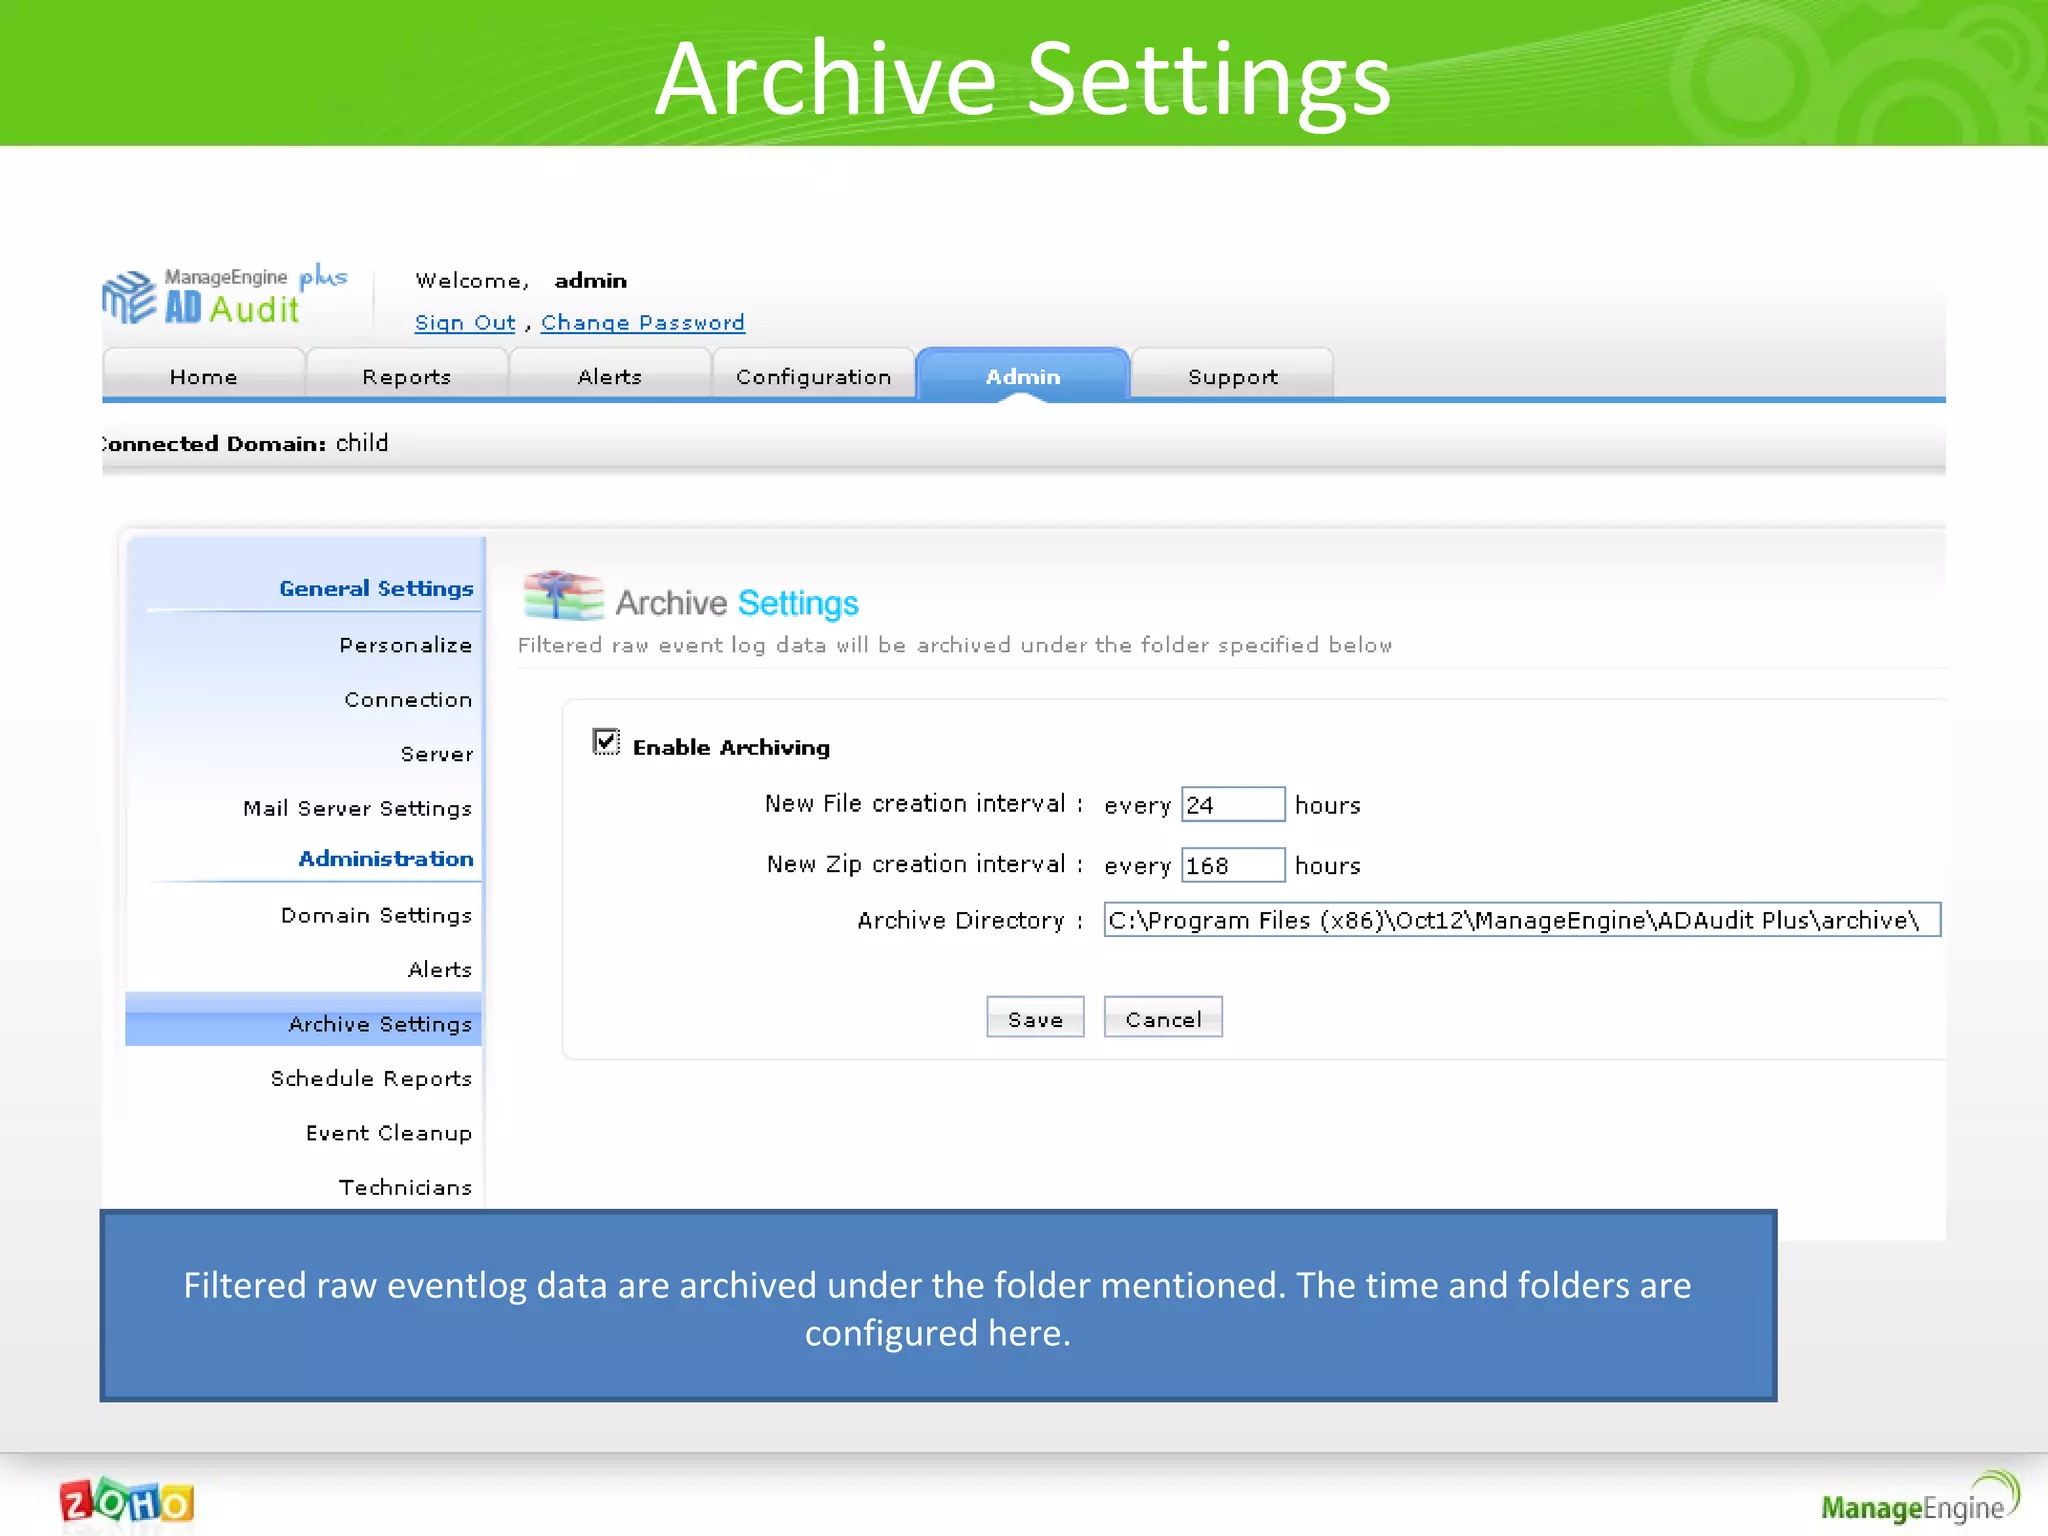Open the Alerts tab
Screen dimensions: 2048x1536
(610, 376)
